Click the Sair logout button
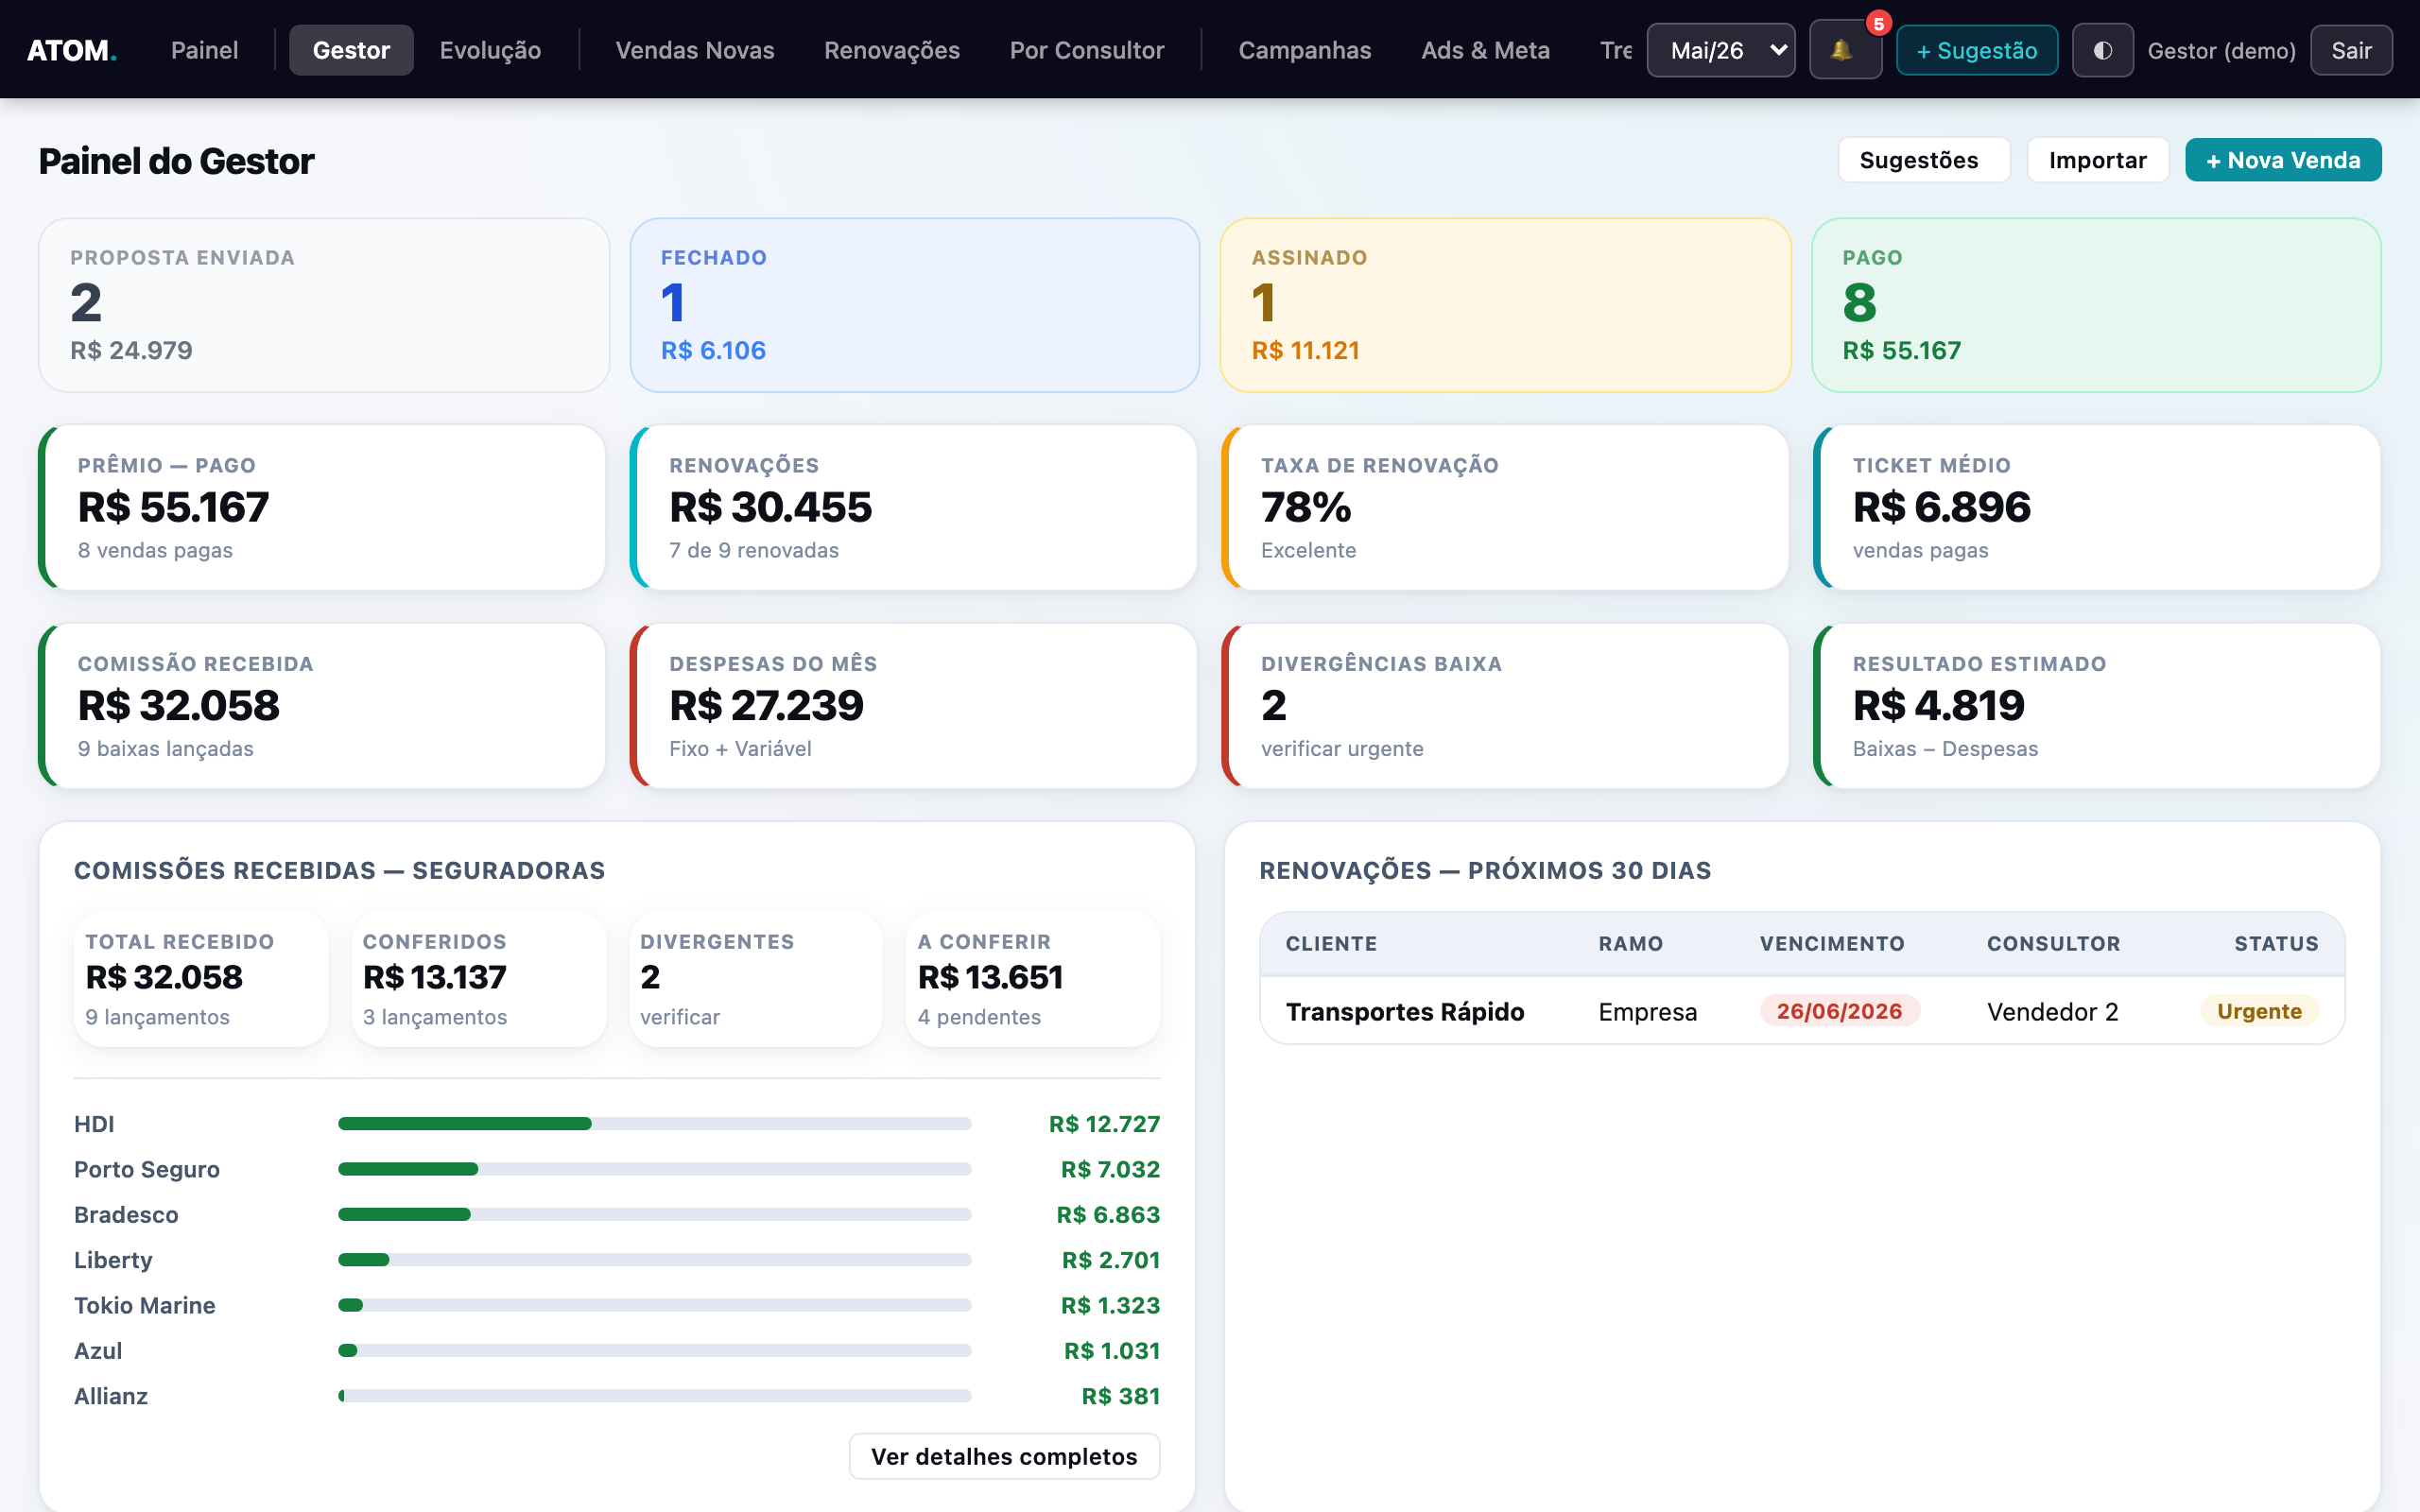 pyautogui.click(x=2350, y=50)
